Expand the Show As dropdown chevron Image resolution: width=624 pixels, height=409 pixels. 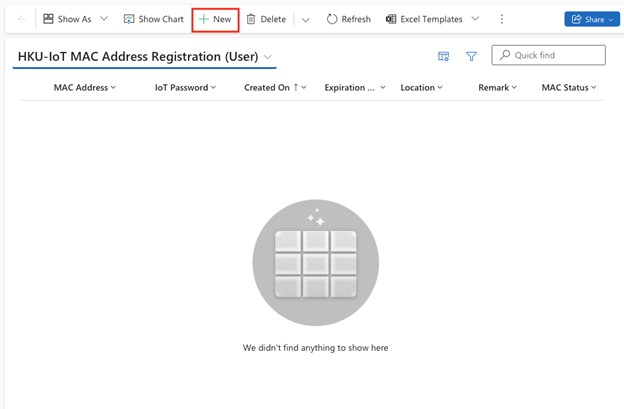tap(104, 19)
